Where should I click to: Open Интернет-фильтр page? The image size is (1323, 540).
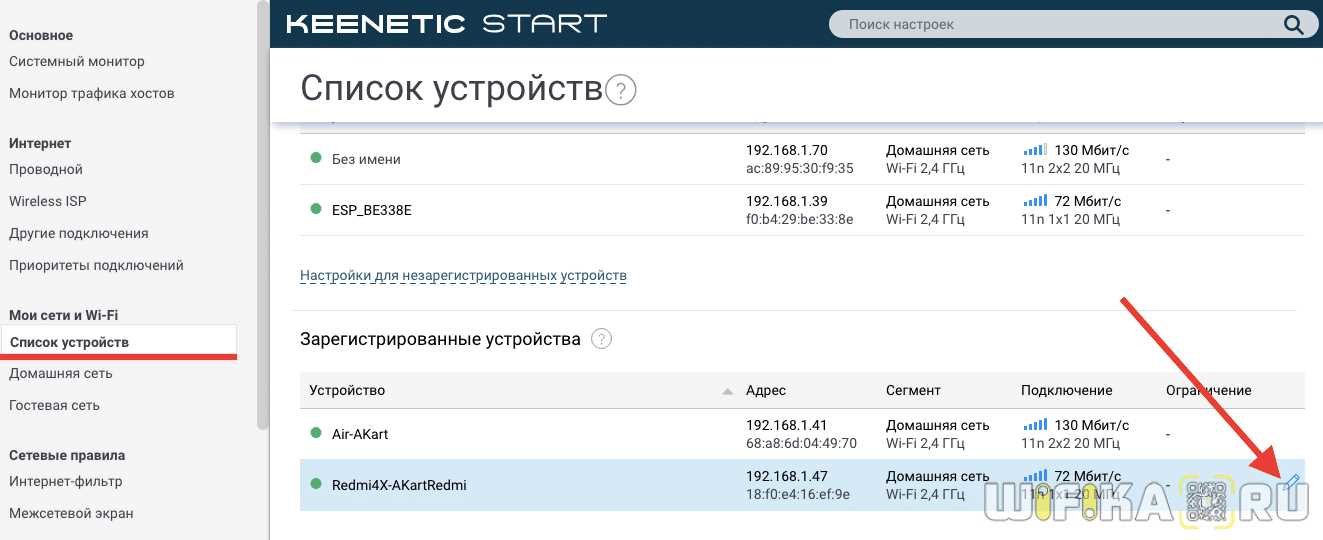click(x=66, y=481)
